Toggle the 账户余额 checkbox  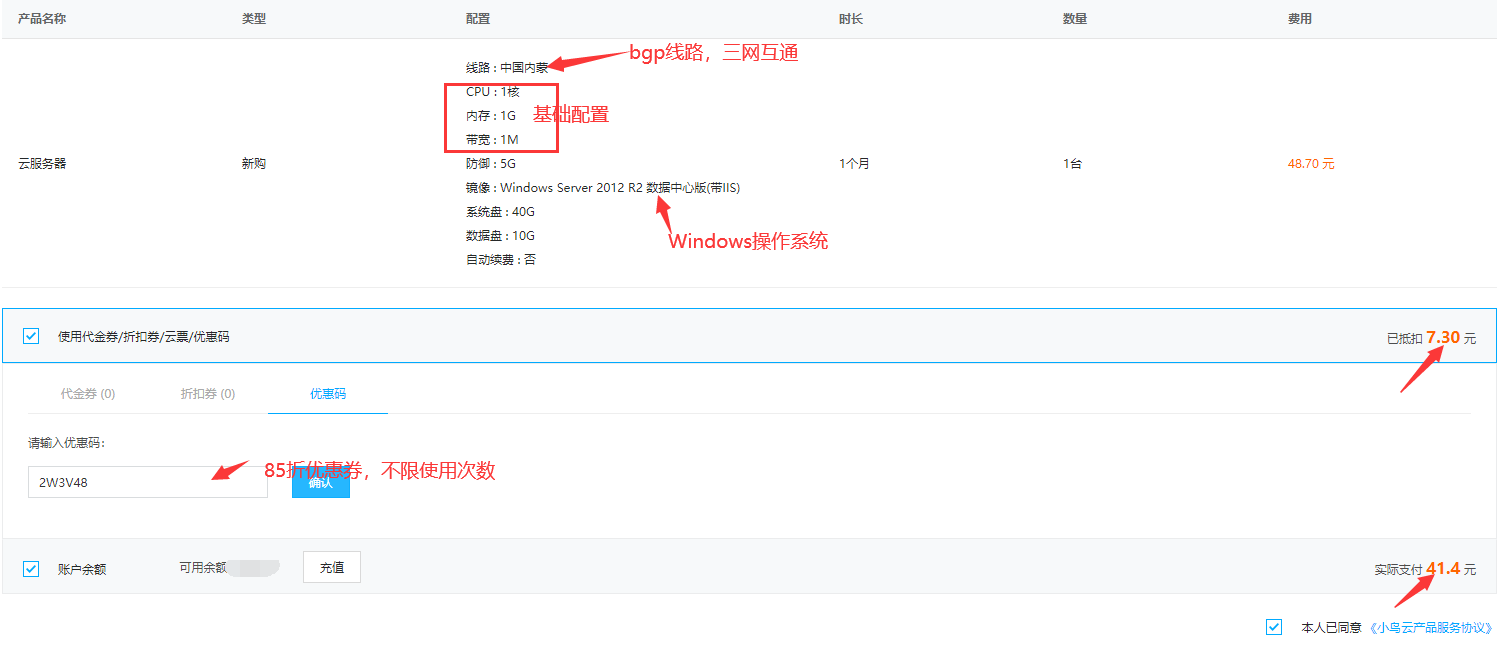(31, 569)
